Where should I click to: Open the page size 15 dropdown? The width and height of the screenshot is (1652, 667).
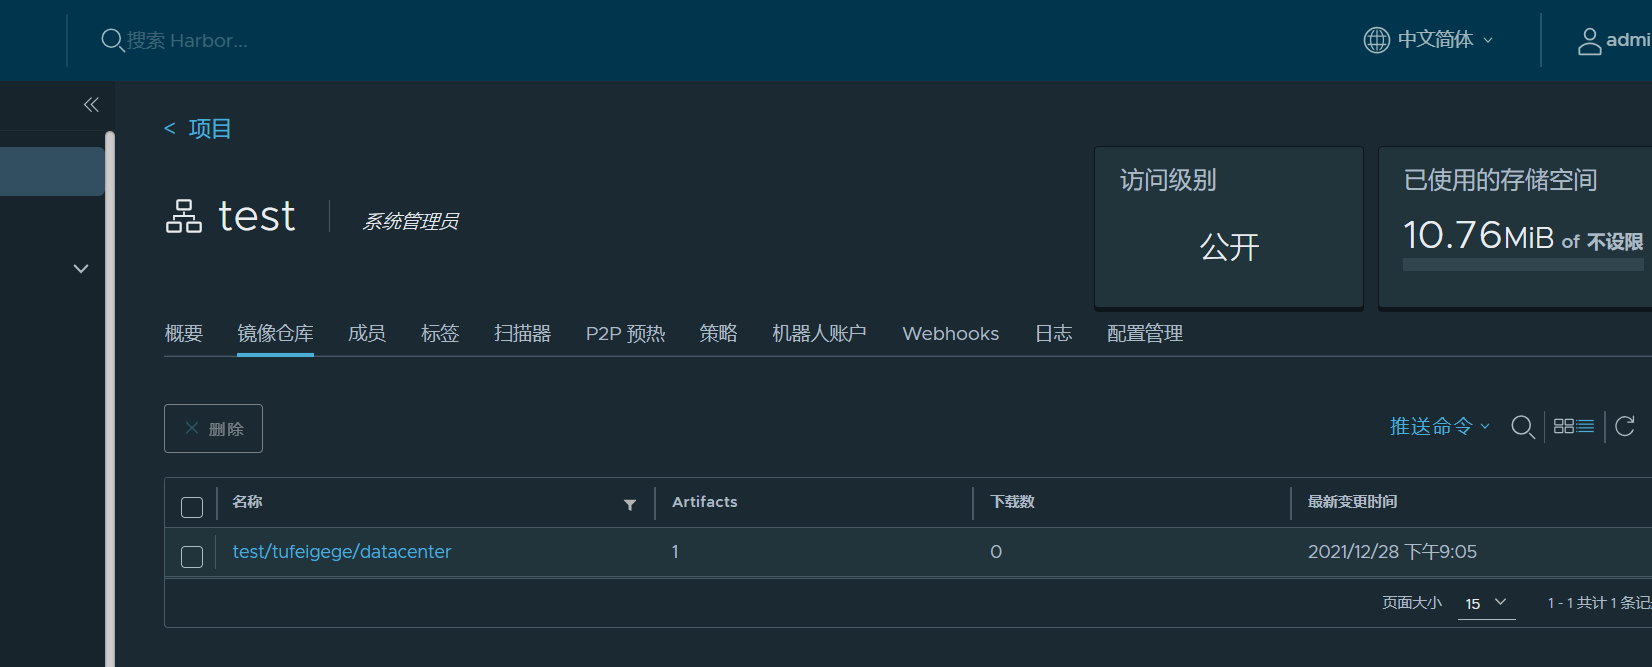click(1486, 603)
